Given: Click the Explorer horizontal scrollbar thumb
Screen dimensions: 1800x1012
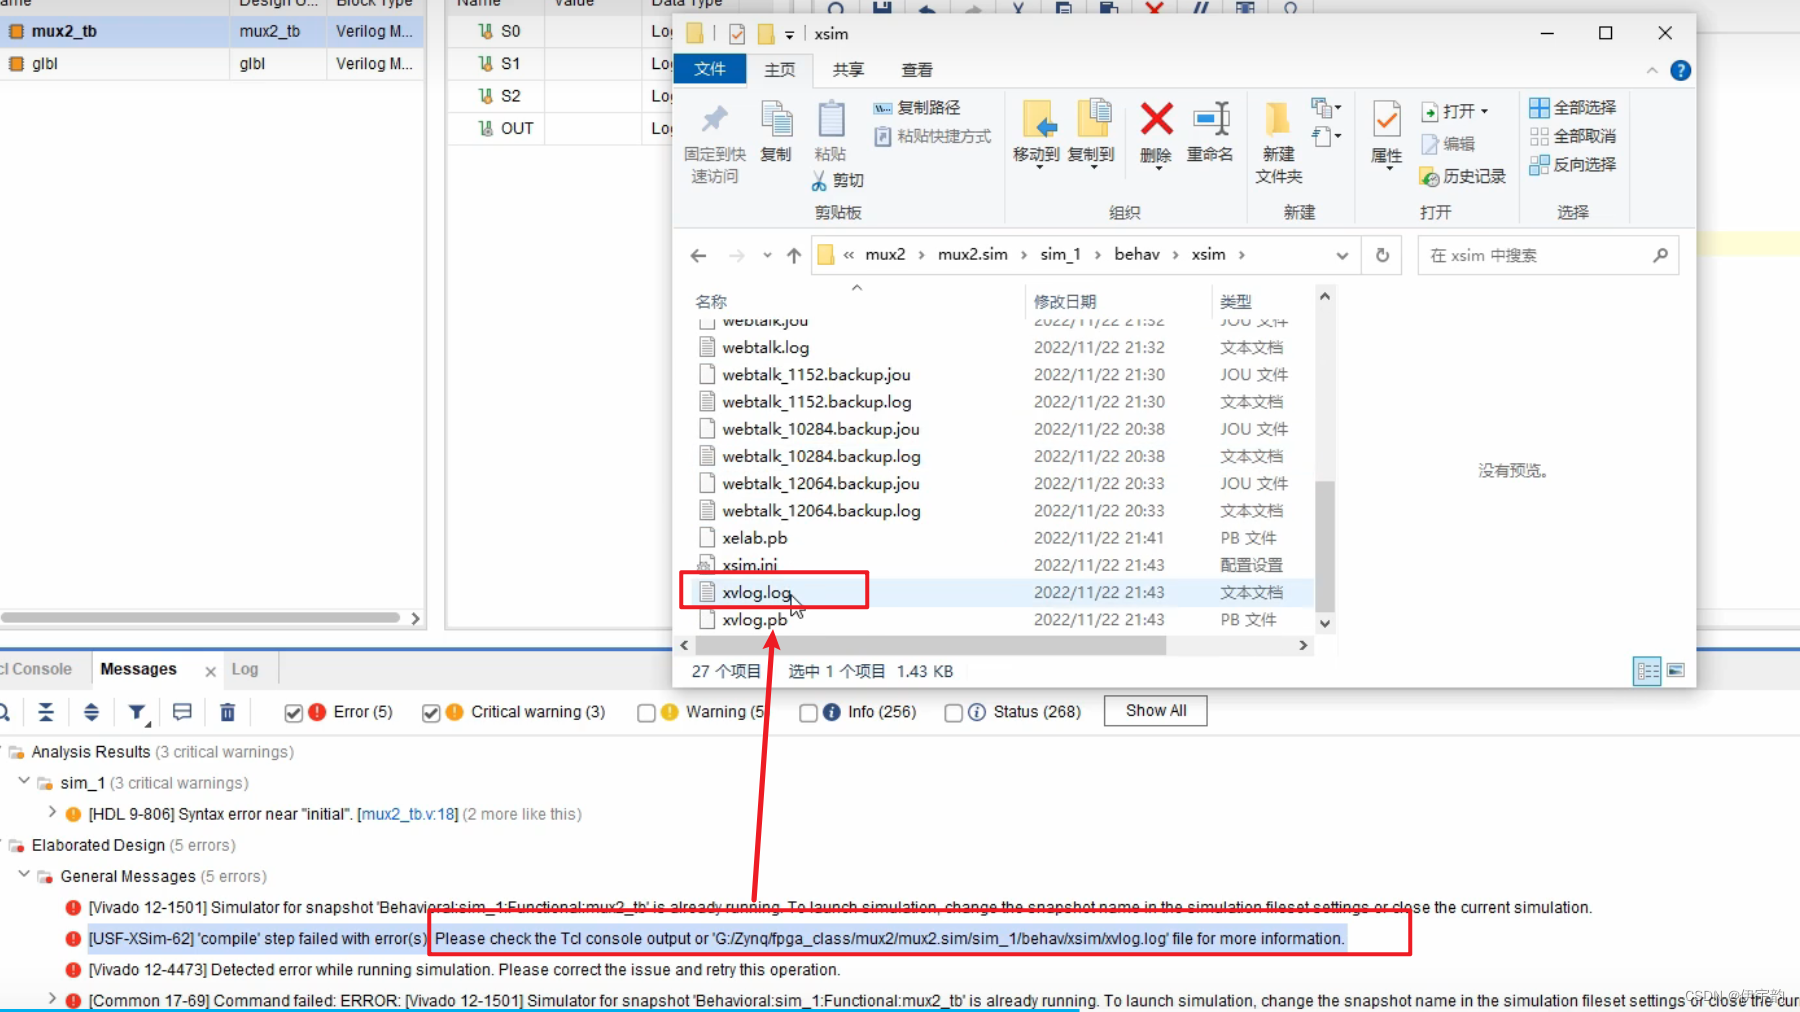Looking at the screenshot, I should coord(930,646).
